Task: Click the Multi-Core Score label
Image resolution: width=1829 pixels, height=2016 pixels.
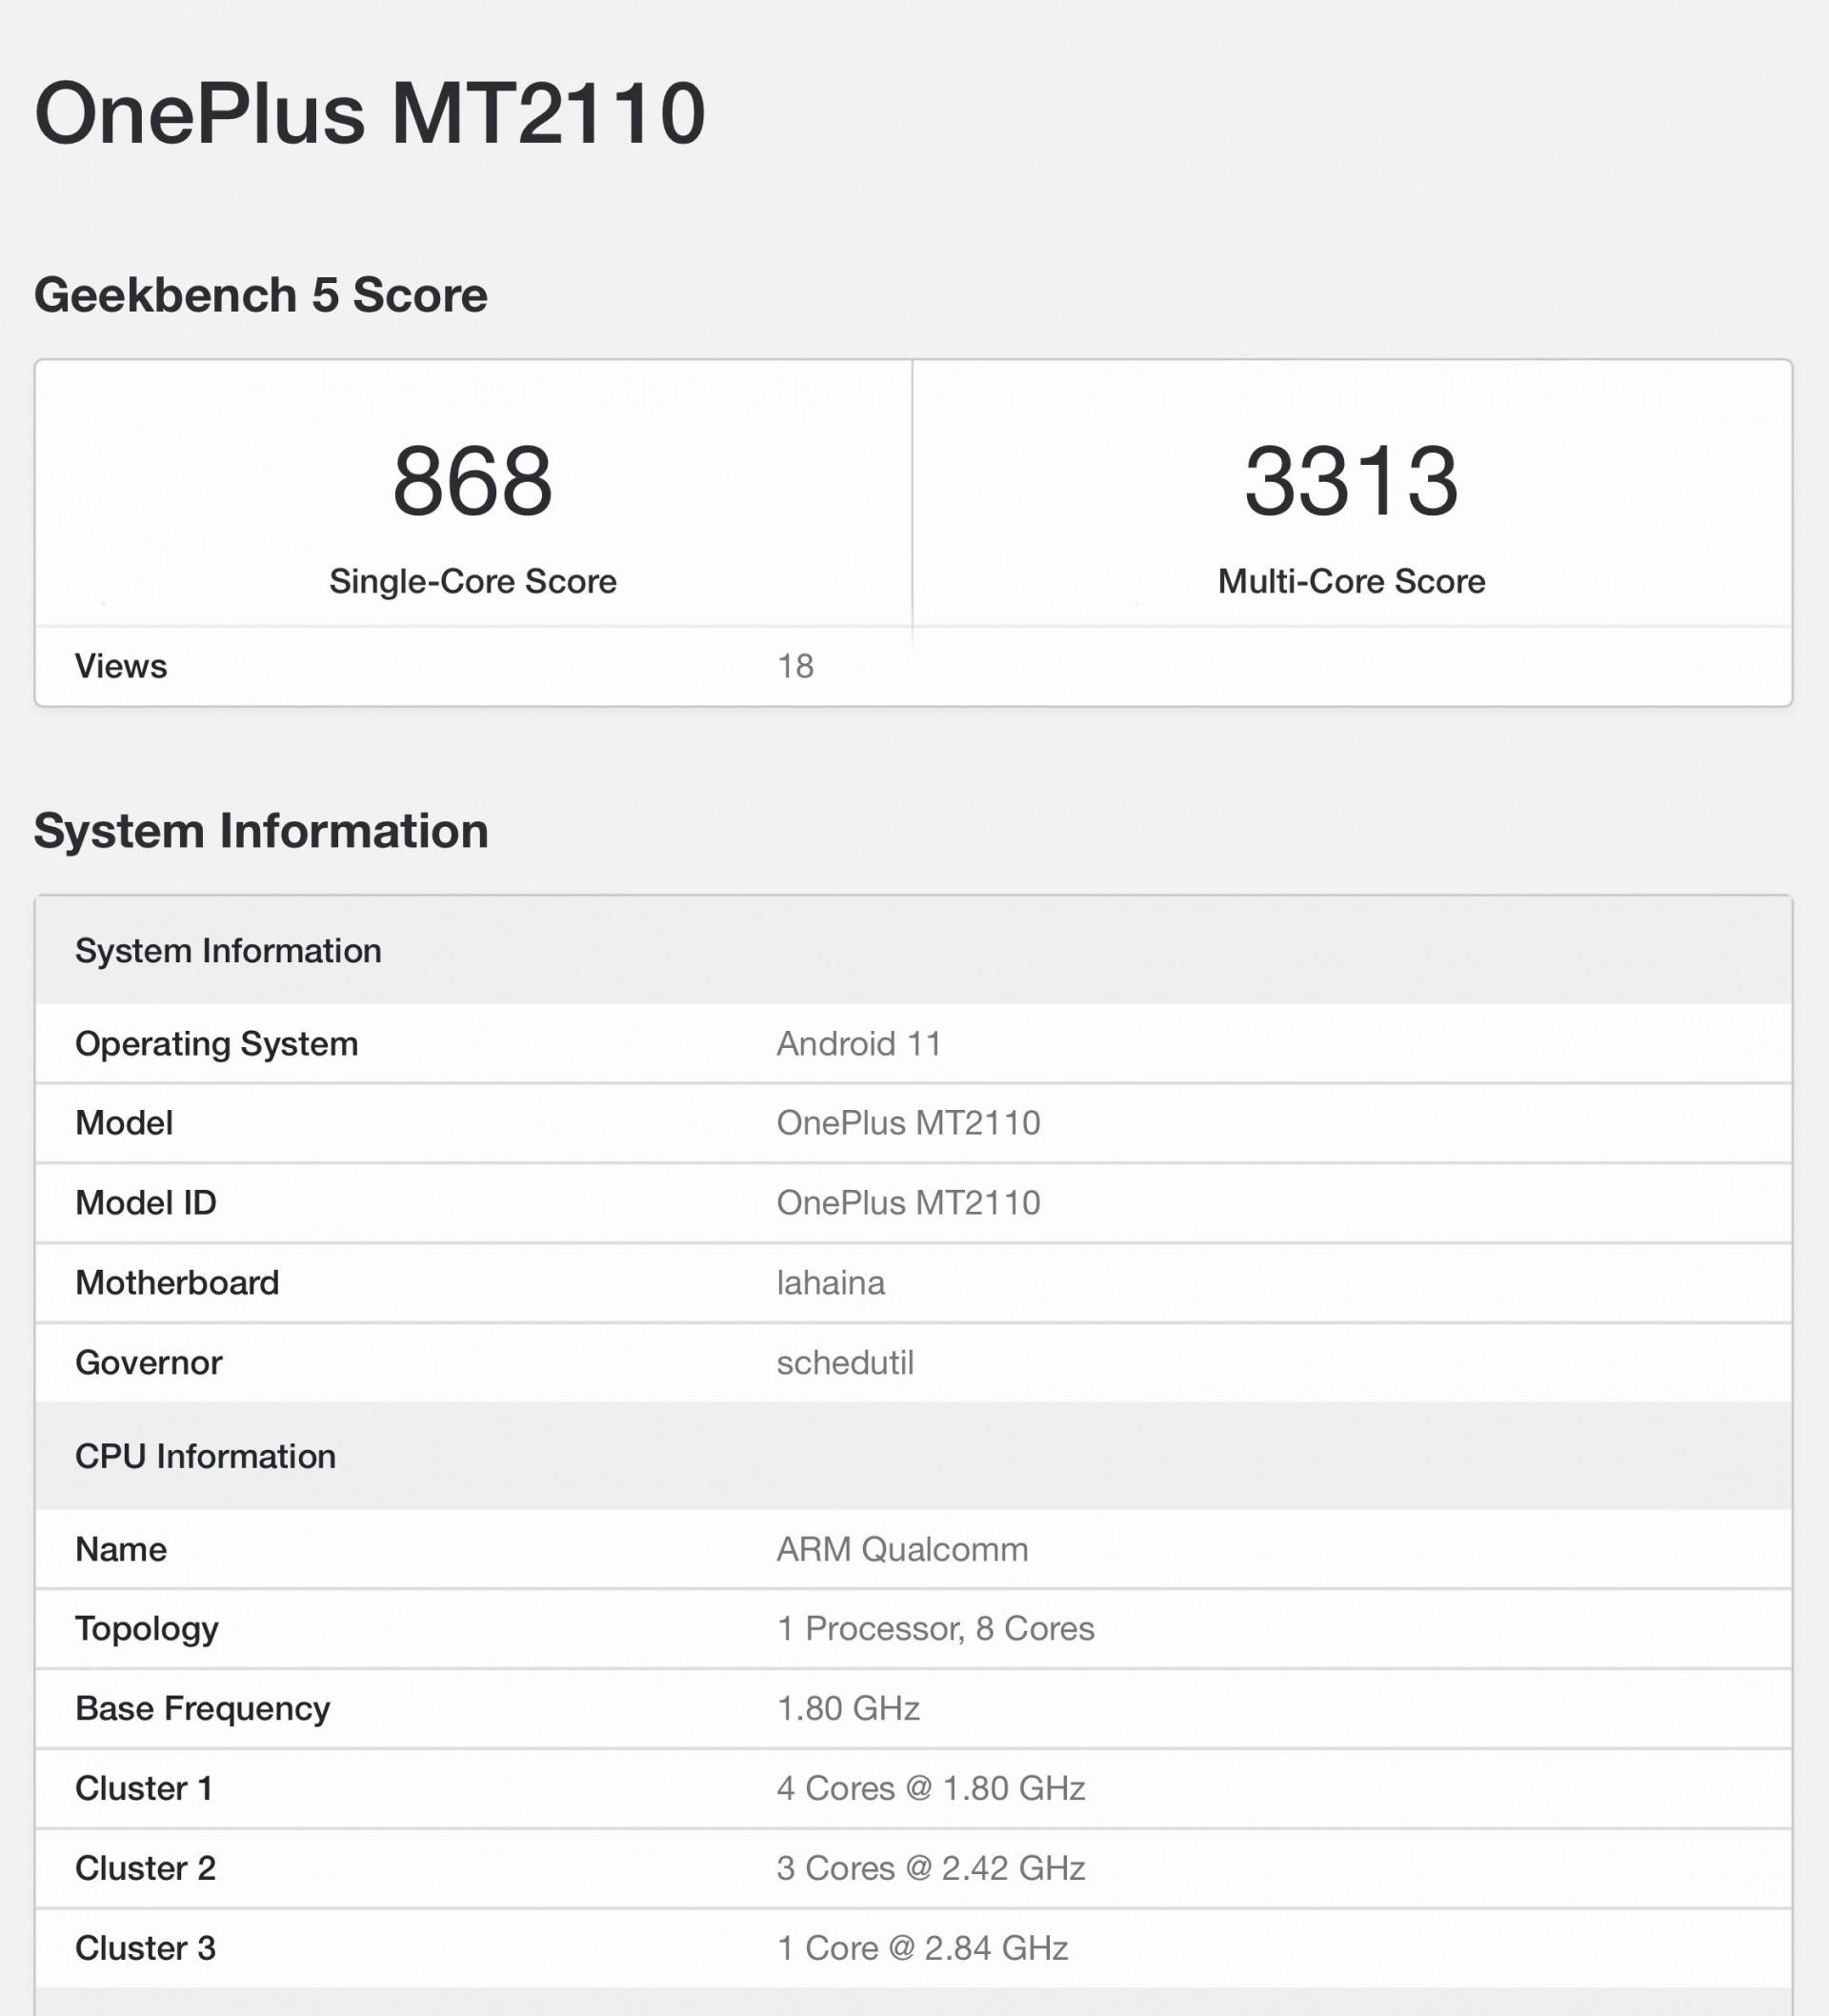Action: coord(1351,581)
